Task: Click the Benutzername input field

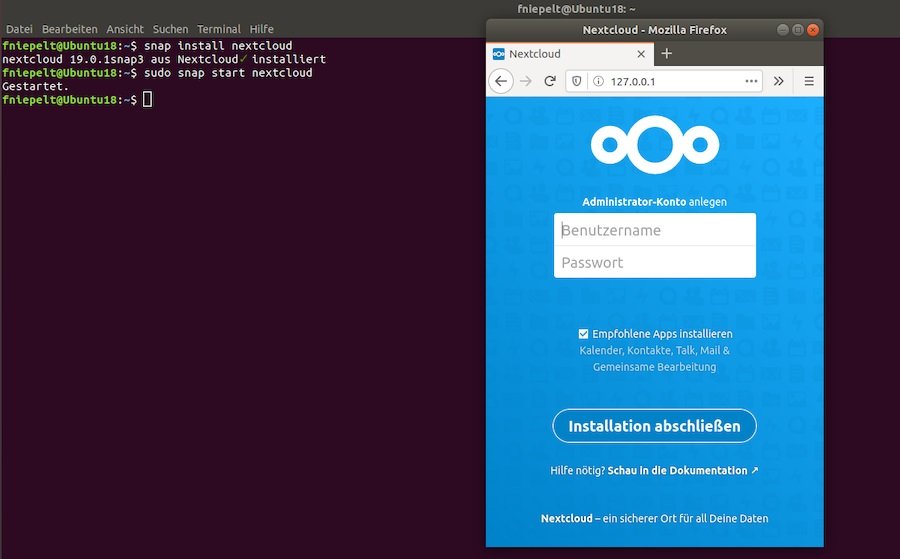Action: (x=654, y=230)
